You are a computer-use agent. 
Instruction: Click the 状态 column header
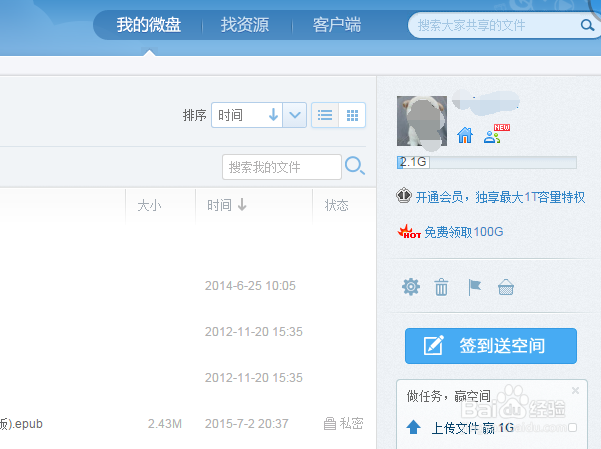point(337,206)
